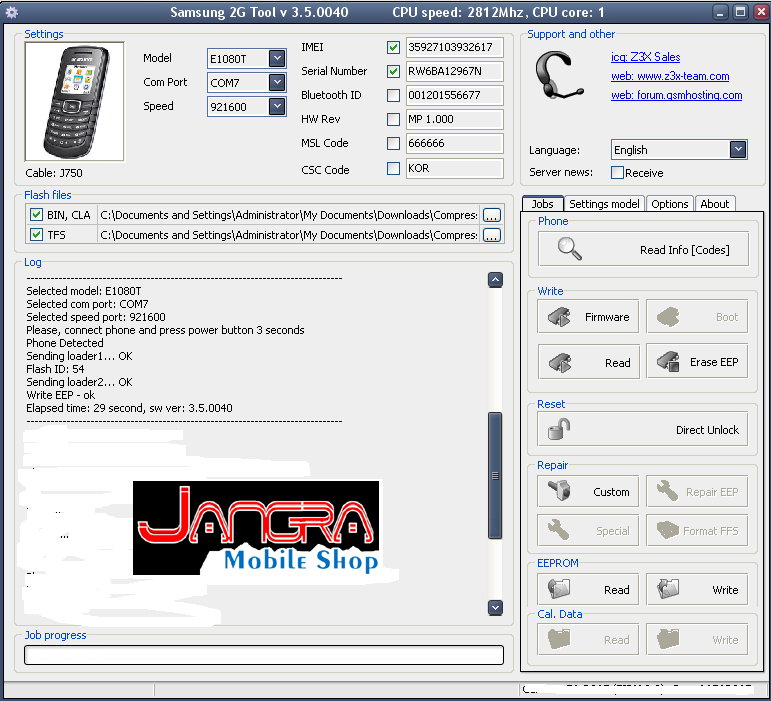The height and width of the screenshot is (701, 771).
Task: Click the Read Info [Codes] magnifier icon
Action: tap(569, 249)
